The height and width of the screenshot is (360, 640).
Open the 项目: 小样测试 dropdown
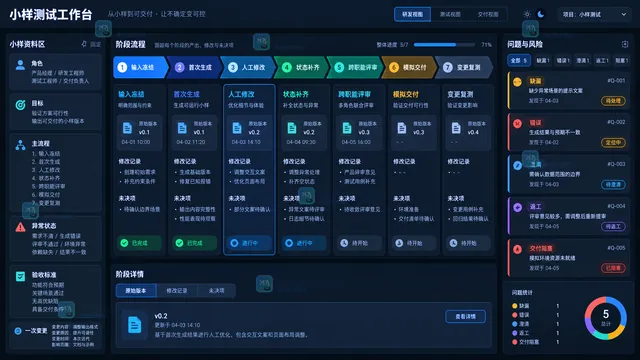coord(594,14)
